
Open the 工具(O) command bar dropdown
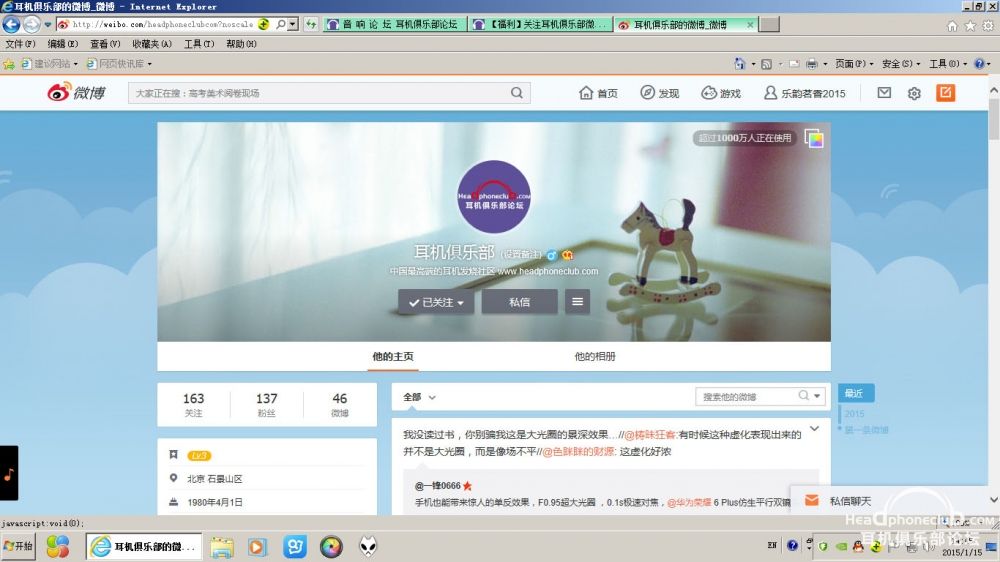pyautogui.click(x=948, y=64)
